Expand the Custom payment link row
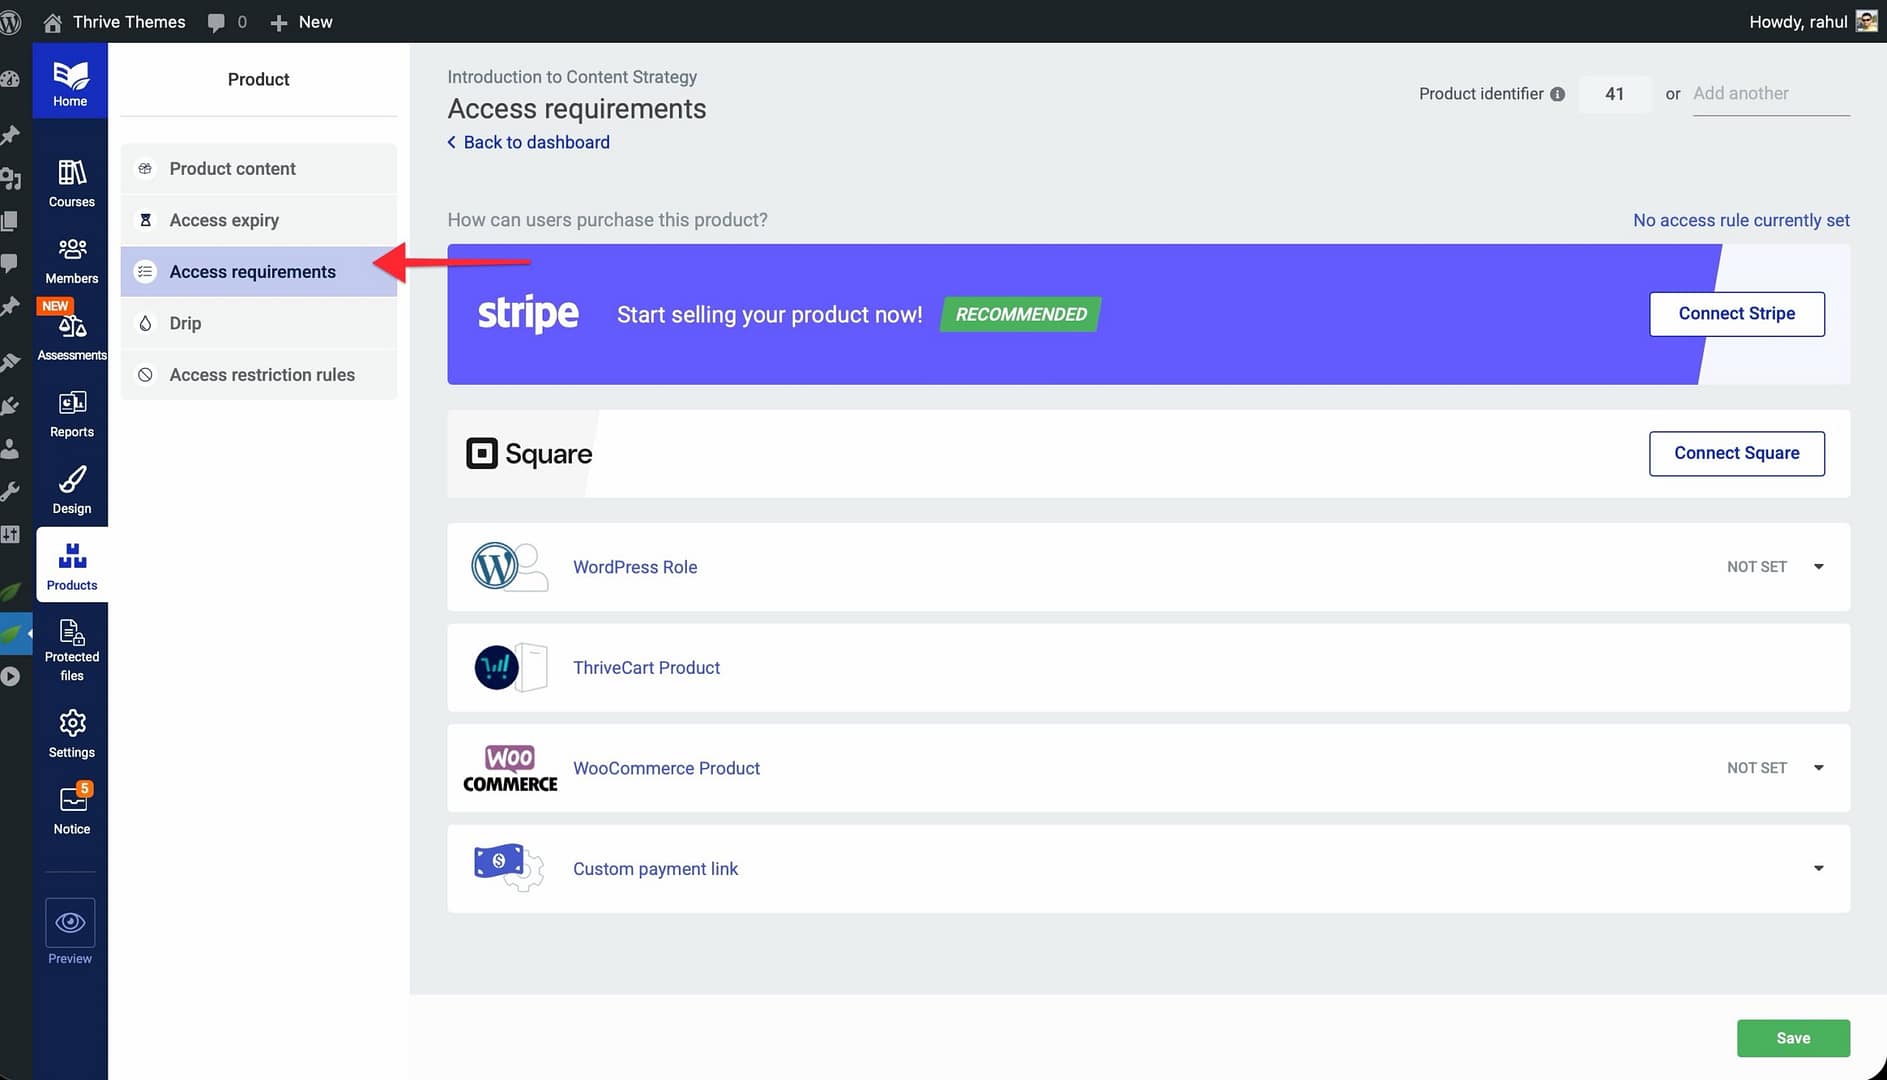1887x1080 pixels. [x=1818, y=869]
